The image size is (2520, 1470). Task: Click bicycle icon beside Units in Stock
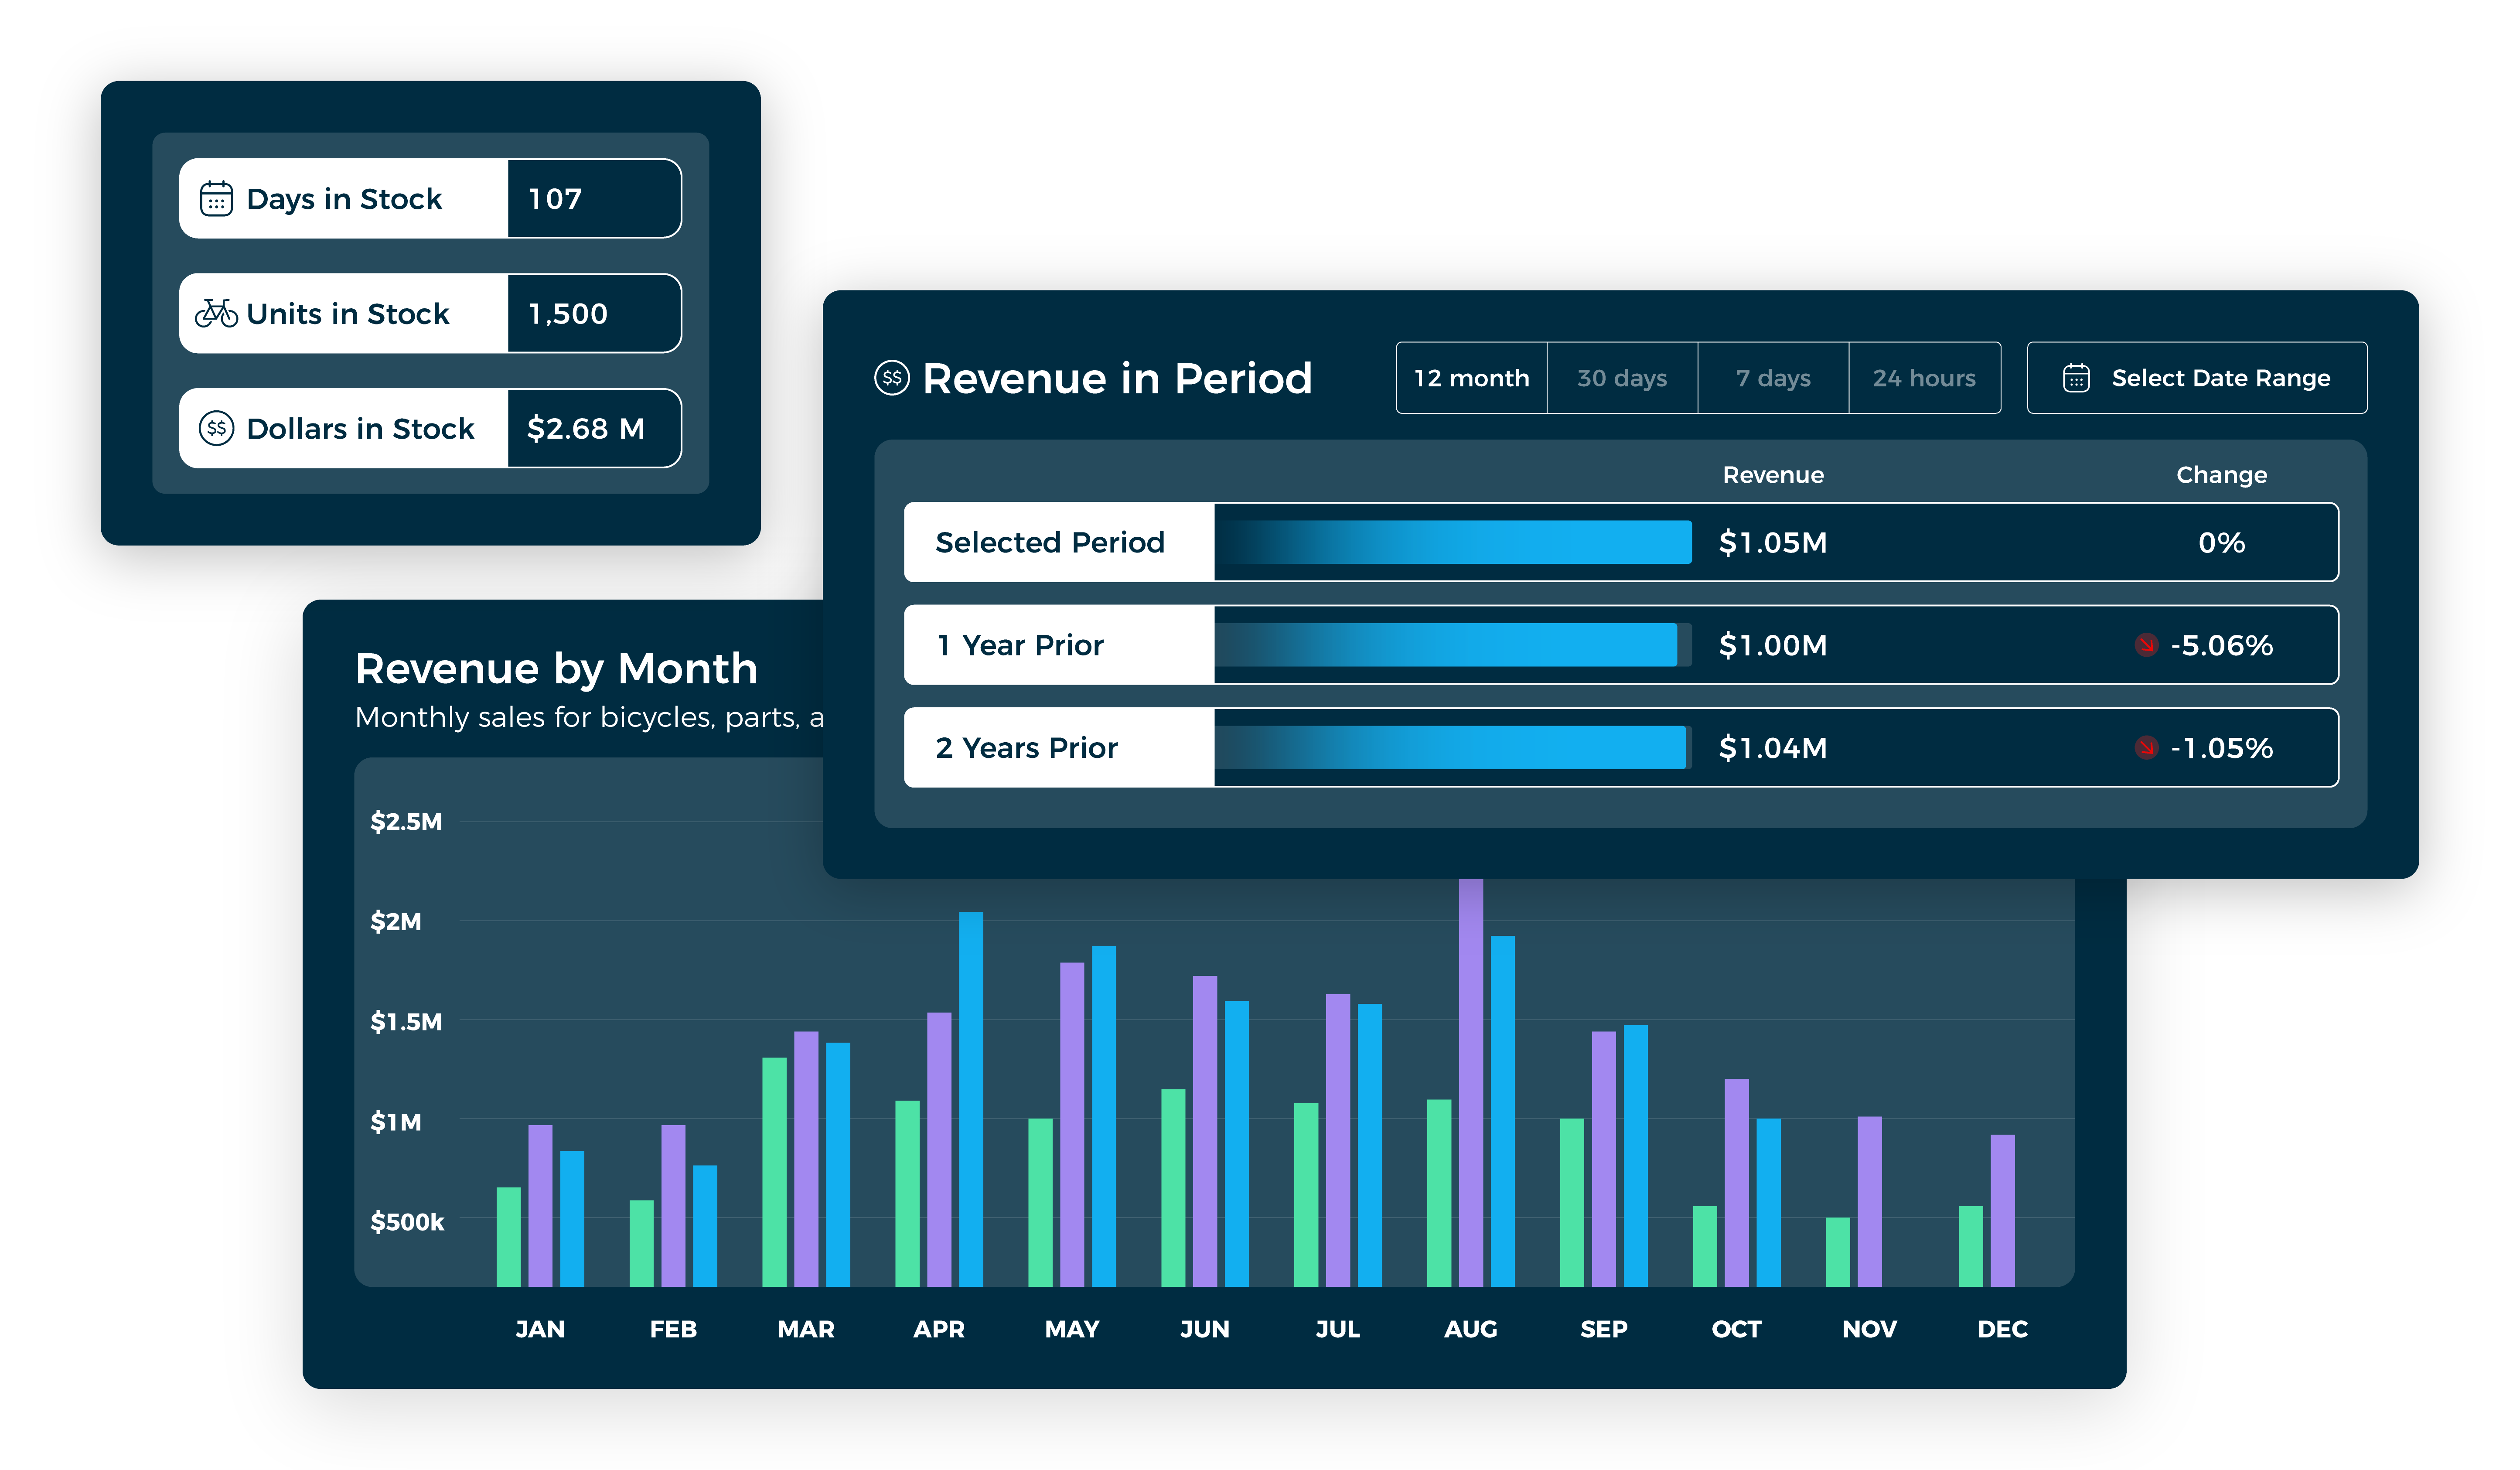point(216,313)
